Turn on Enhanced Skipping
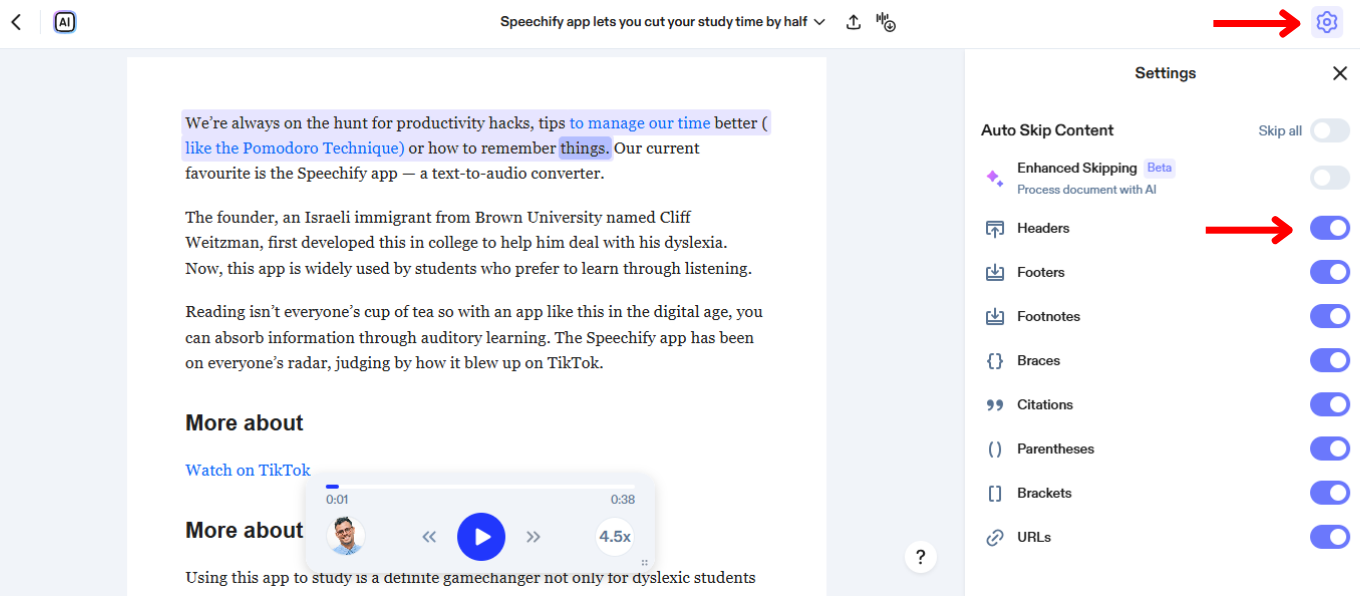The width and height of the screenshot is (1360, 596). (x=1330, y=177)
